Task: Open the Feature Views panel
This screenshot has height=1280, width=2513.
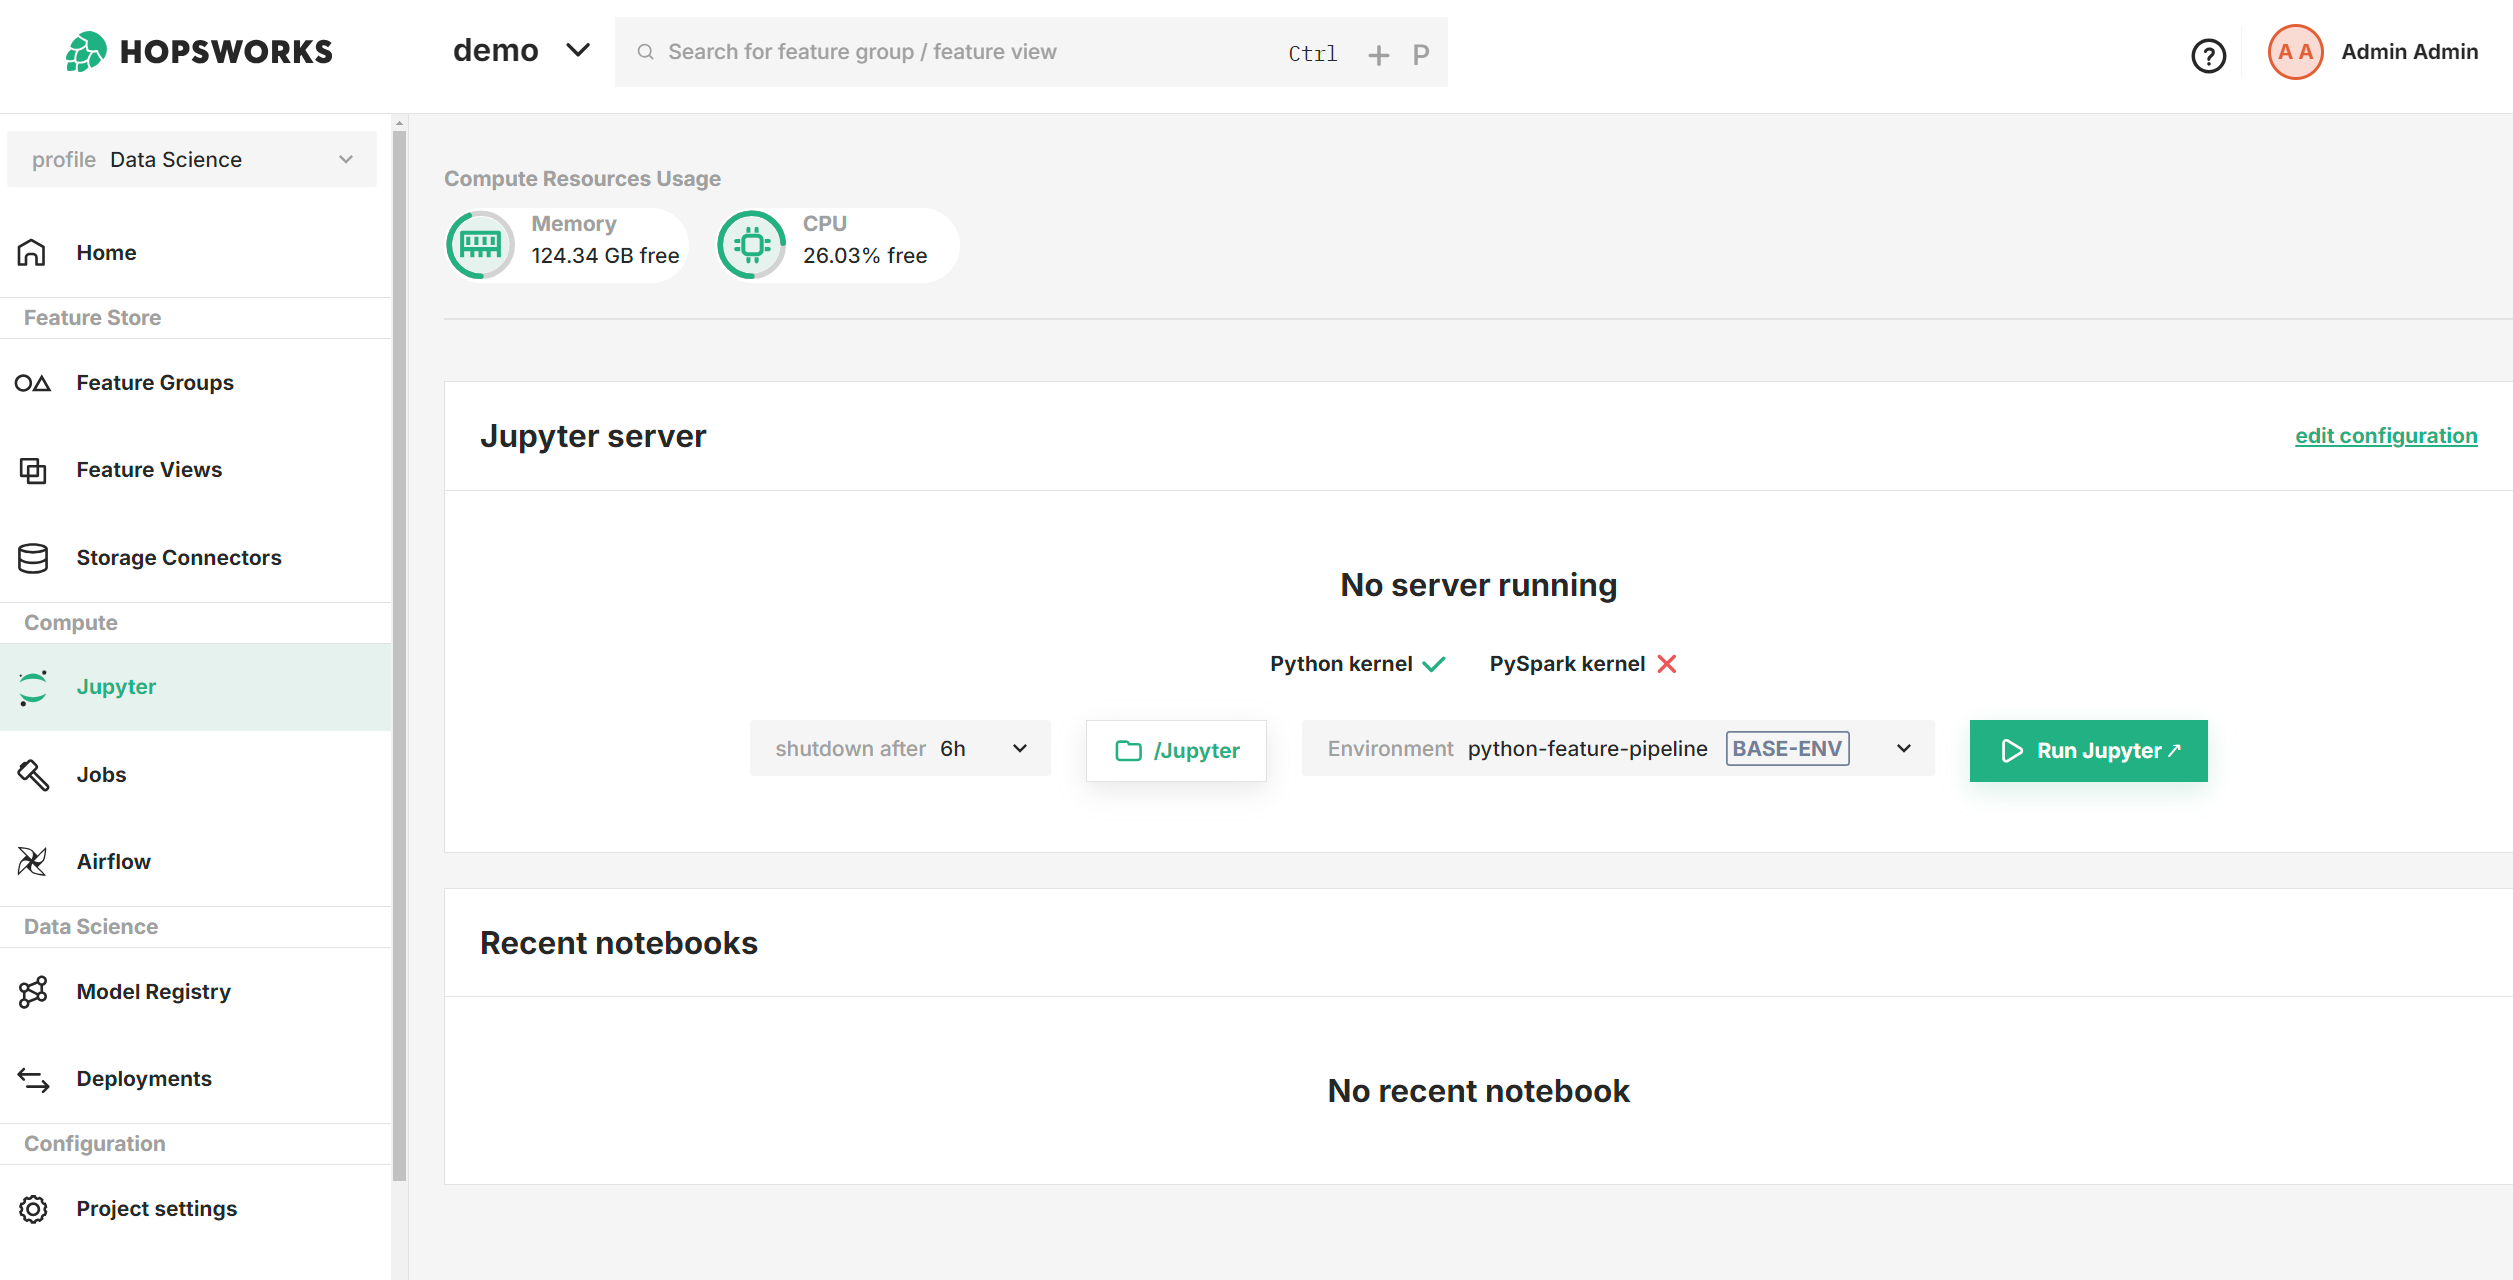Action: click(x=148, y=469)
